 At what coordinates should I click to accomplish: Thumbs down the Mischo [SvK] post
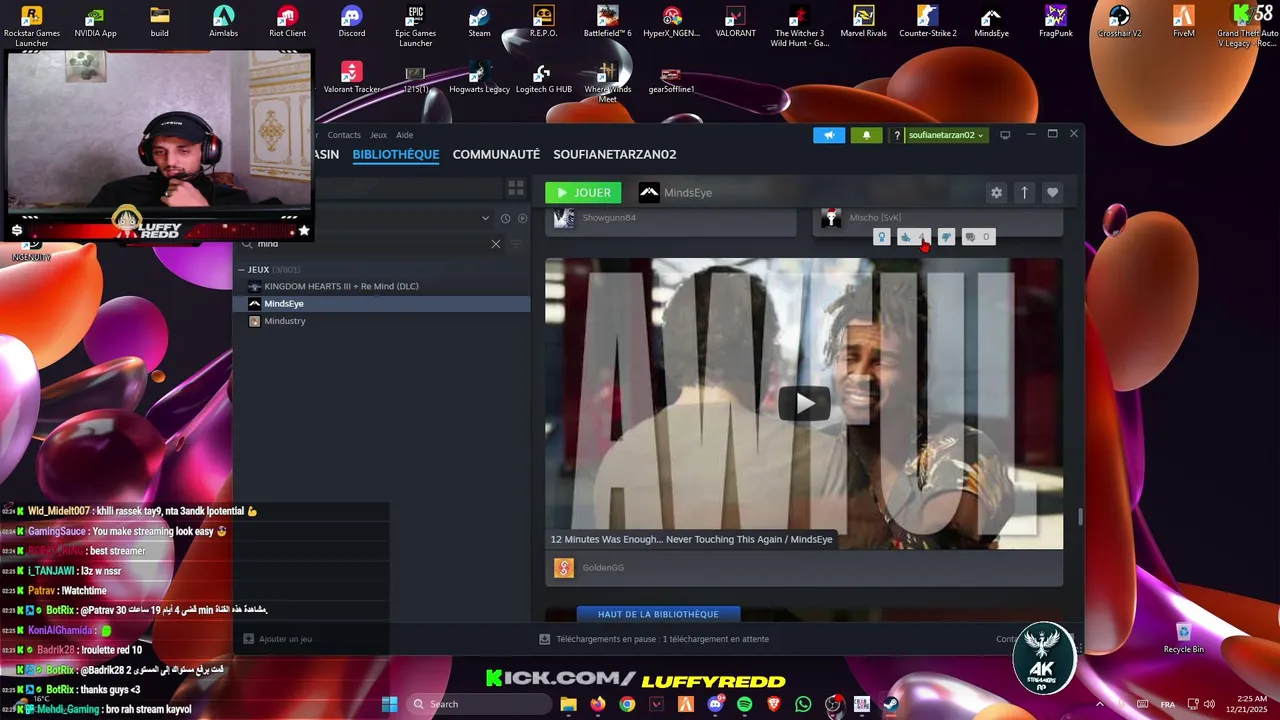click(946, 237)
